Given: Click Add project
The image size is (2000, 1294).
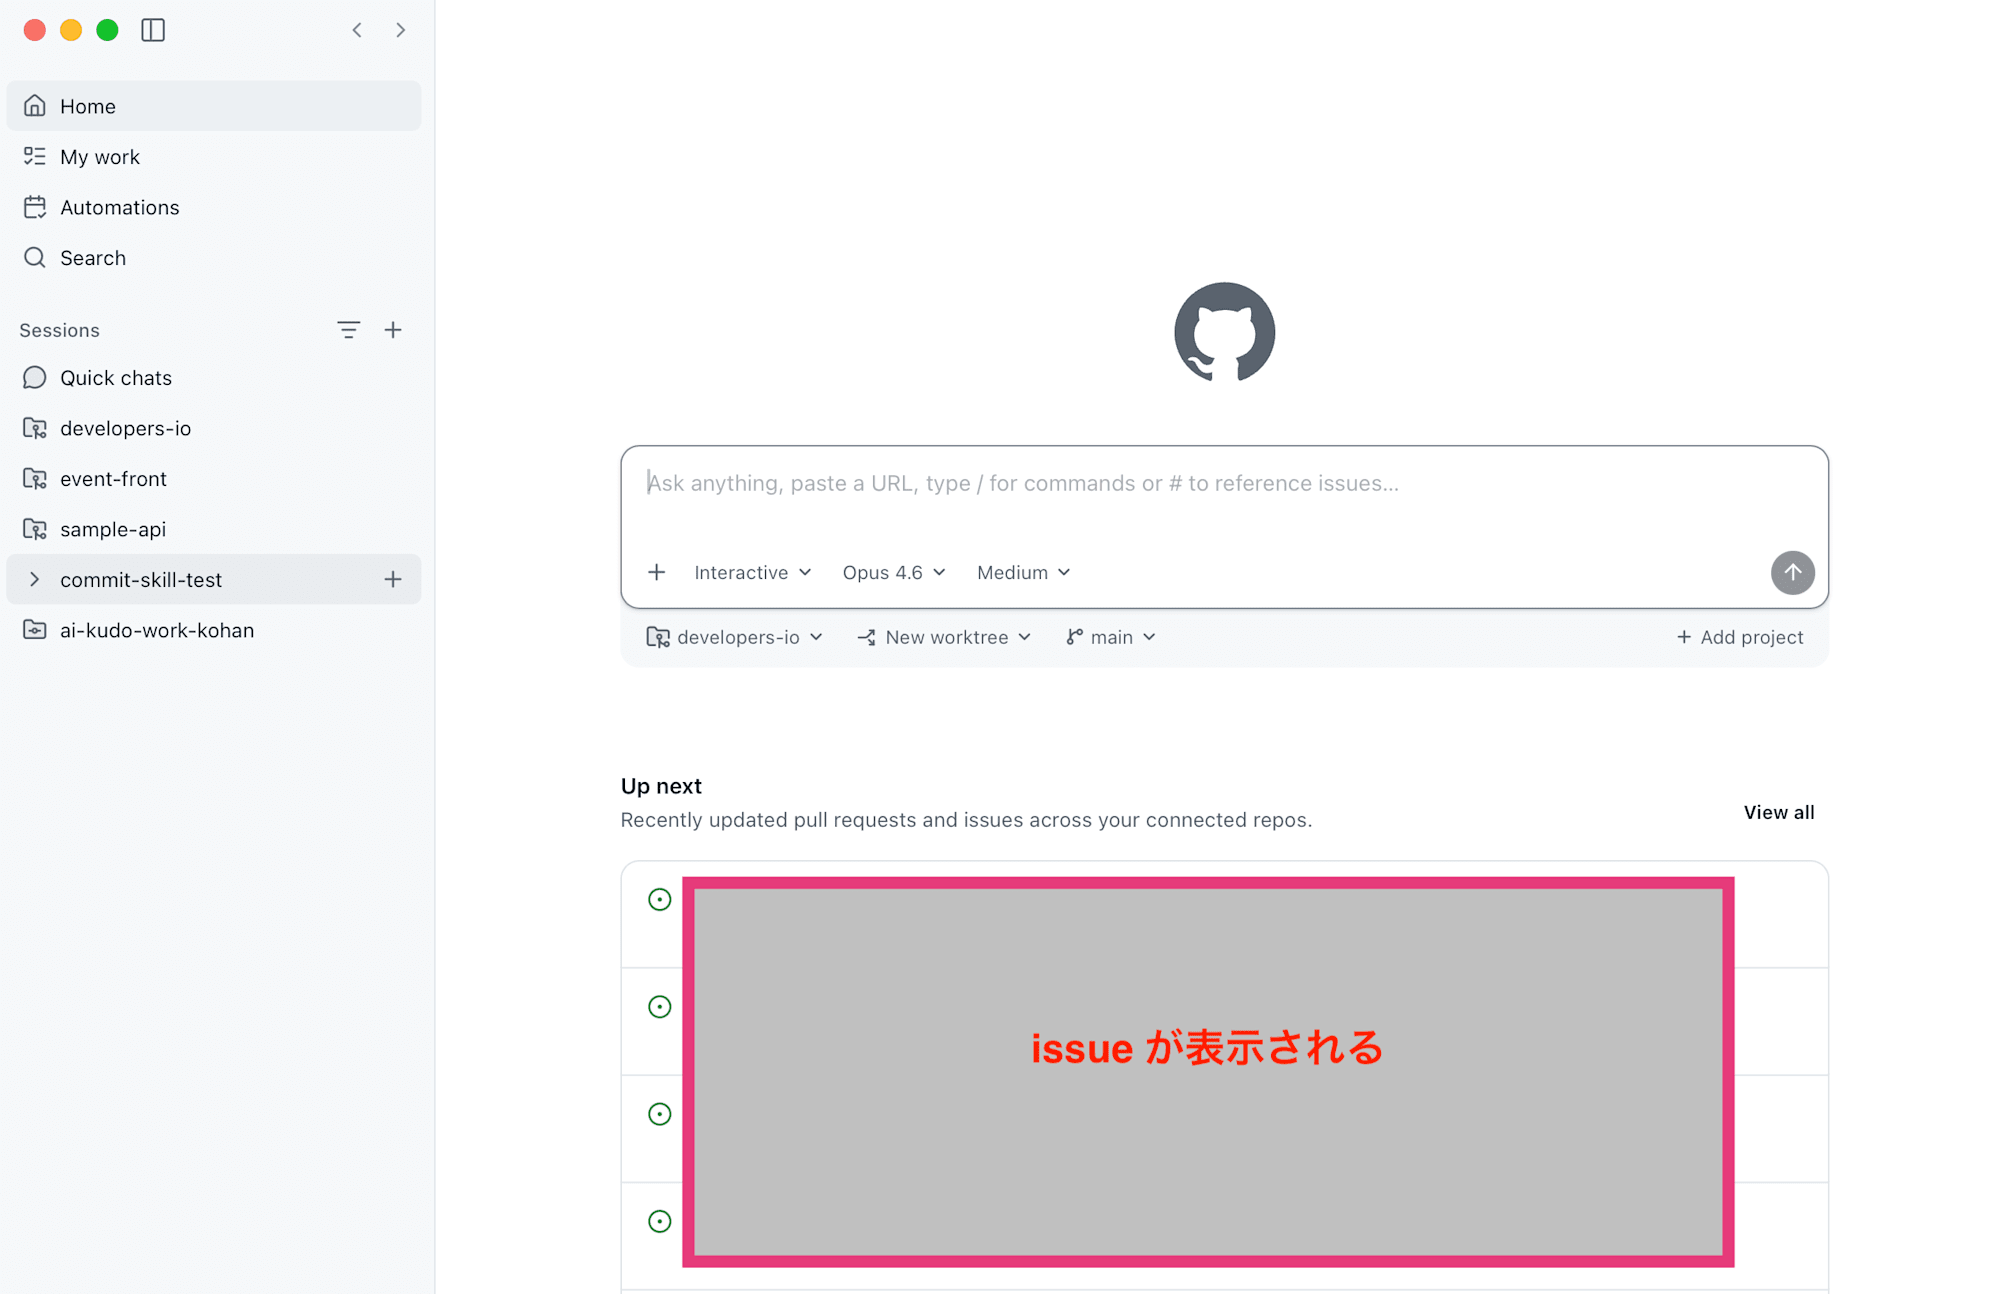Looking at the screenshot, I should 1740,637.
